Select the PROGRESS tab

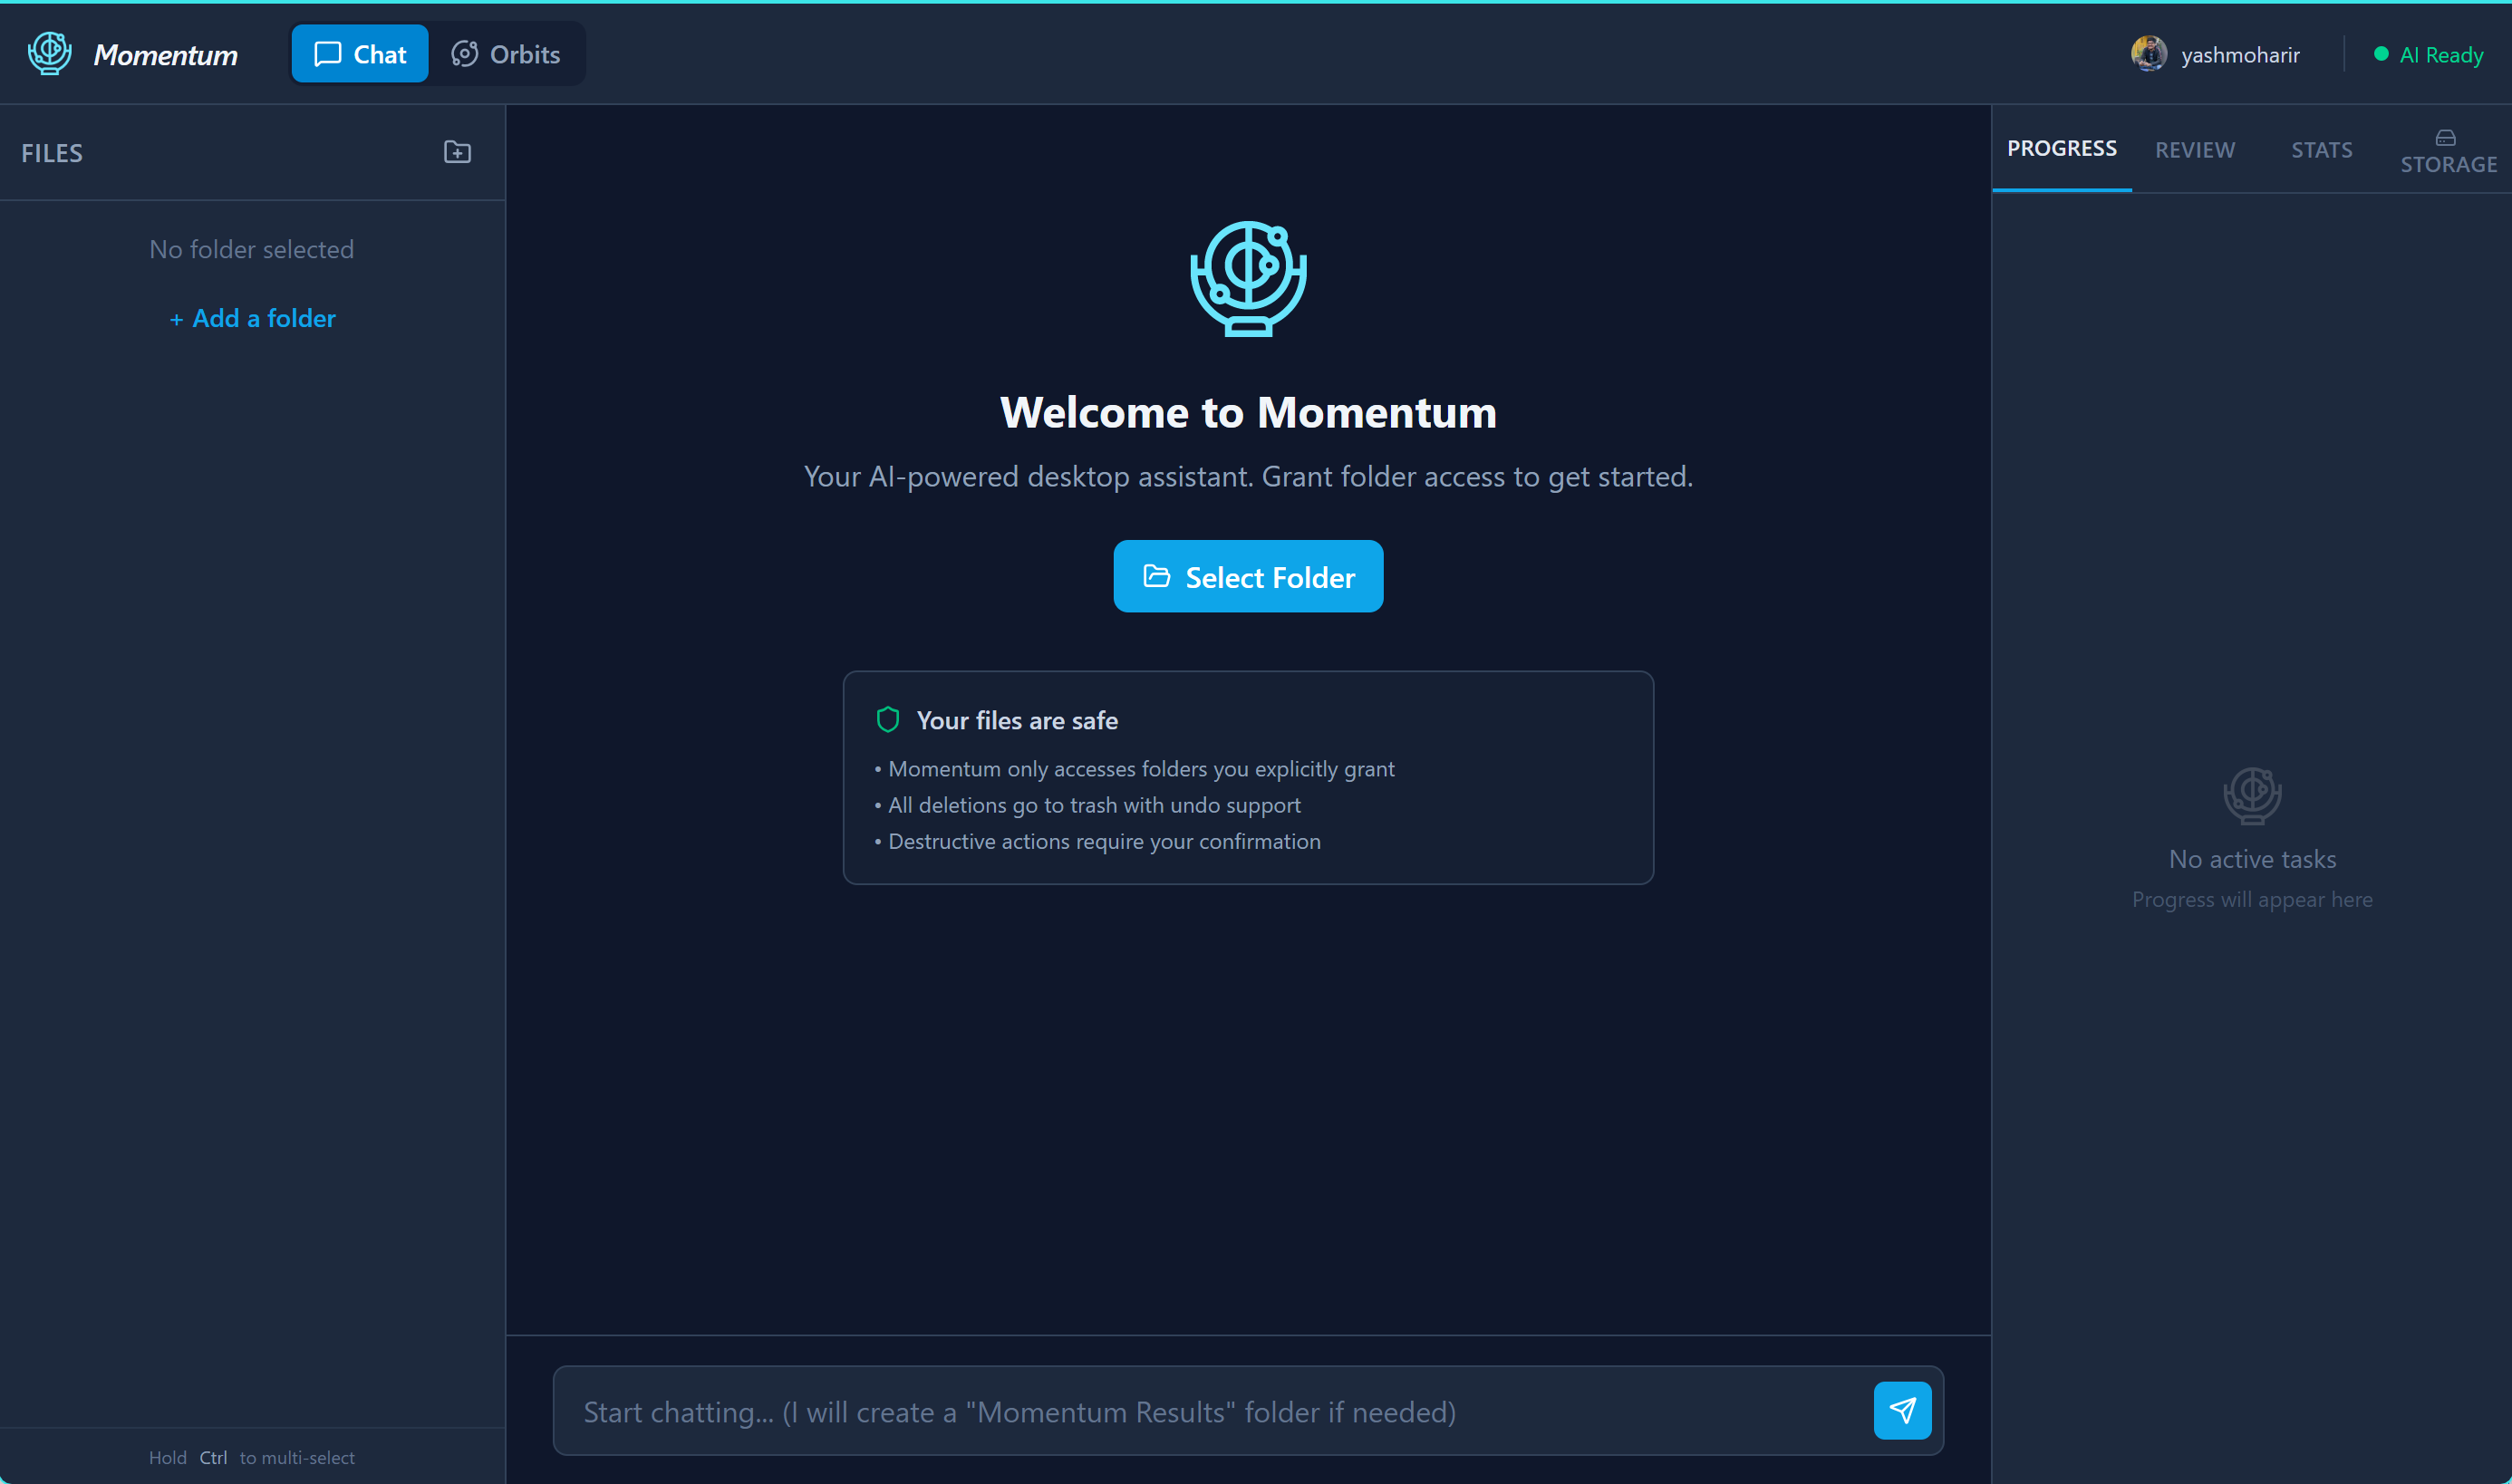coord(2061,149)
